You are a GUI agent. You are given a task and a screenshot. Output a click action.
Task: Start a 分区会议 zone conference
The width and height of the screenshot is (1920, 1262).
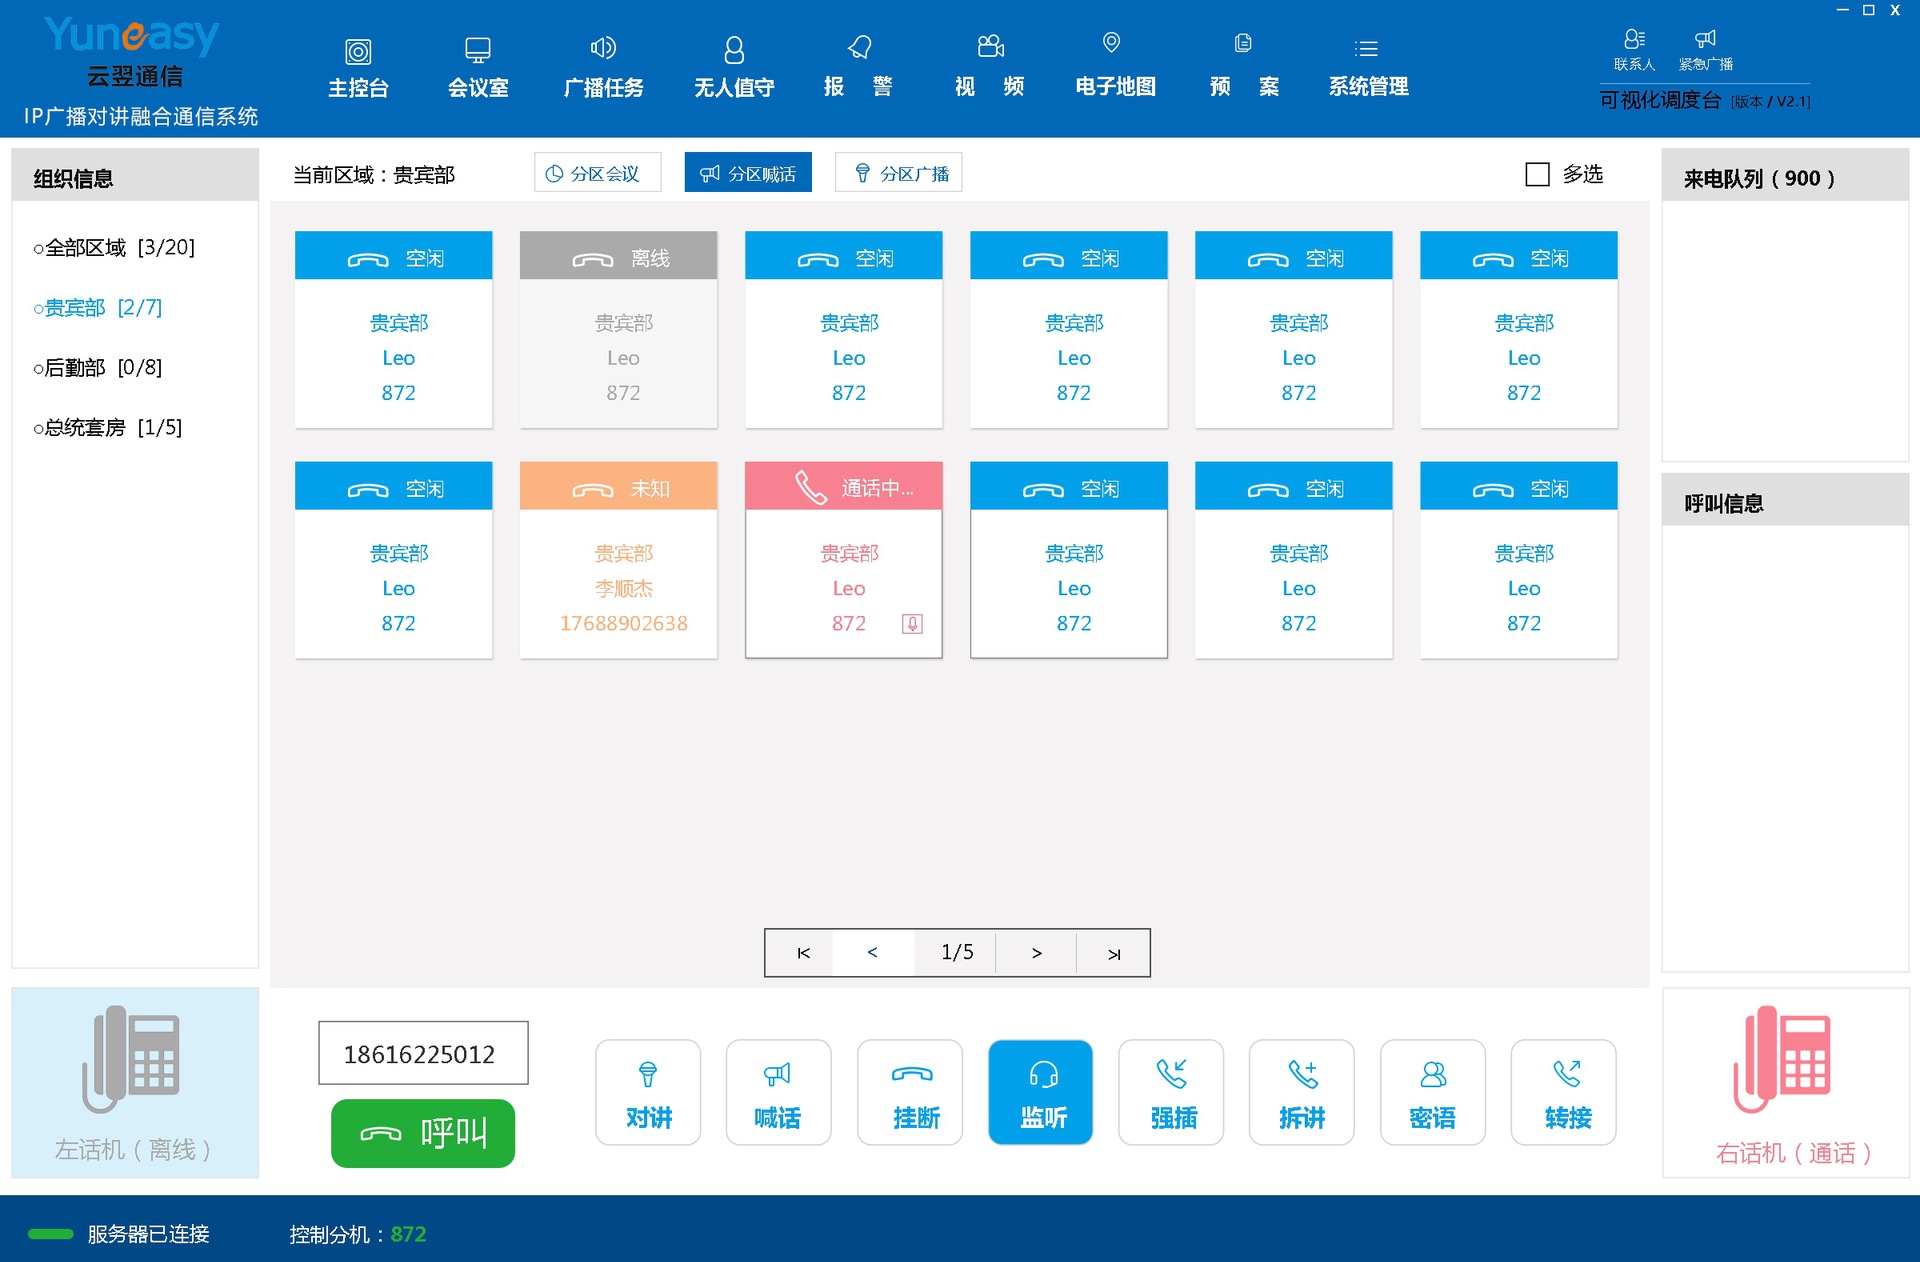coord(596,172)
